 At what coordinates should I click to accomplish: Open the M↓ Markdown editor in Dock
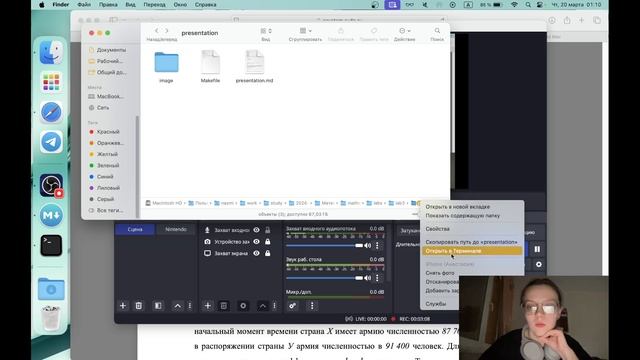pos(51,215)
